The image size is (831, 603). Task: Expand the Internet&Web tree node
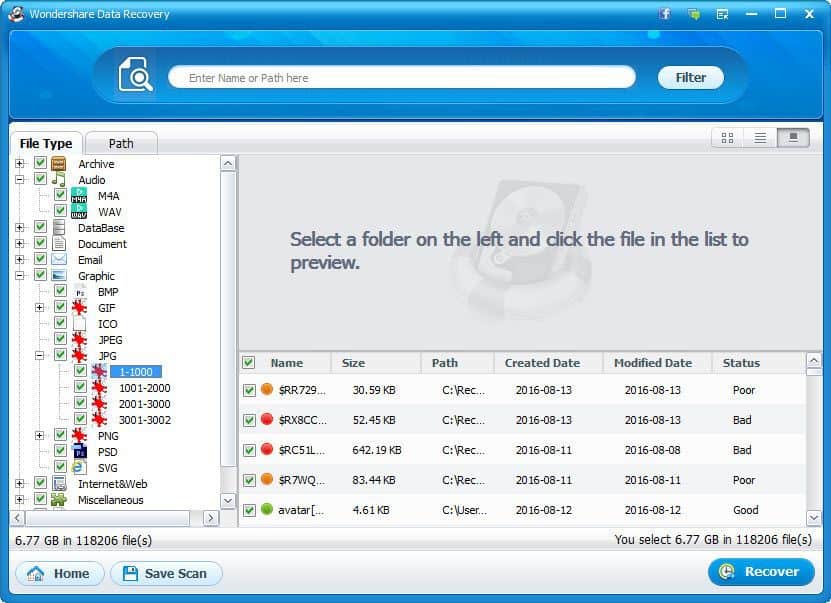(20, 484)
